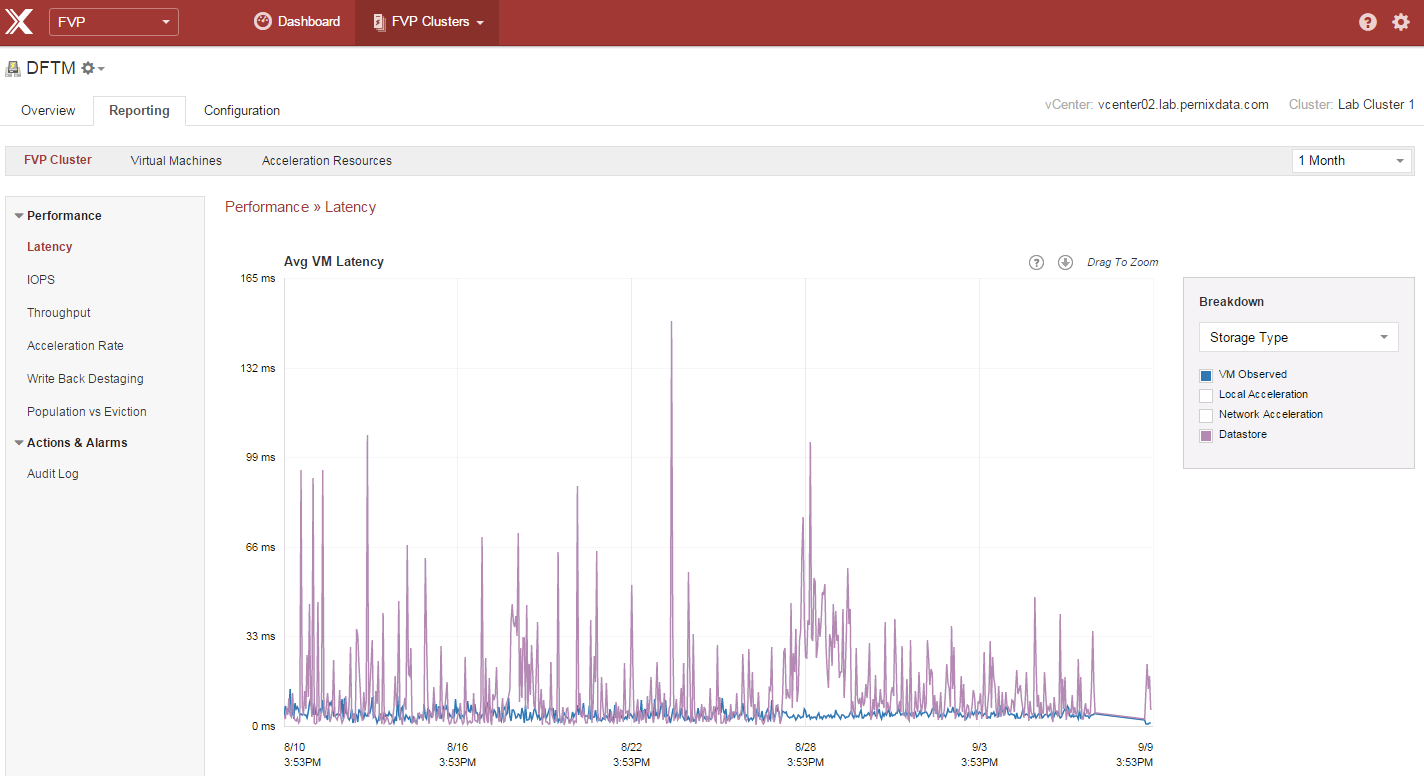The width and height of the screenshot is (1424, 776).
Task: Open the chart help icon near Drag To Zoom
Action: (x=1036, y=262)
